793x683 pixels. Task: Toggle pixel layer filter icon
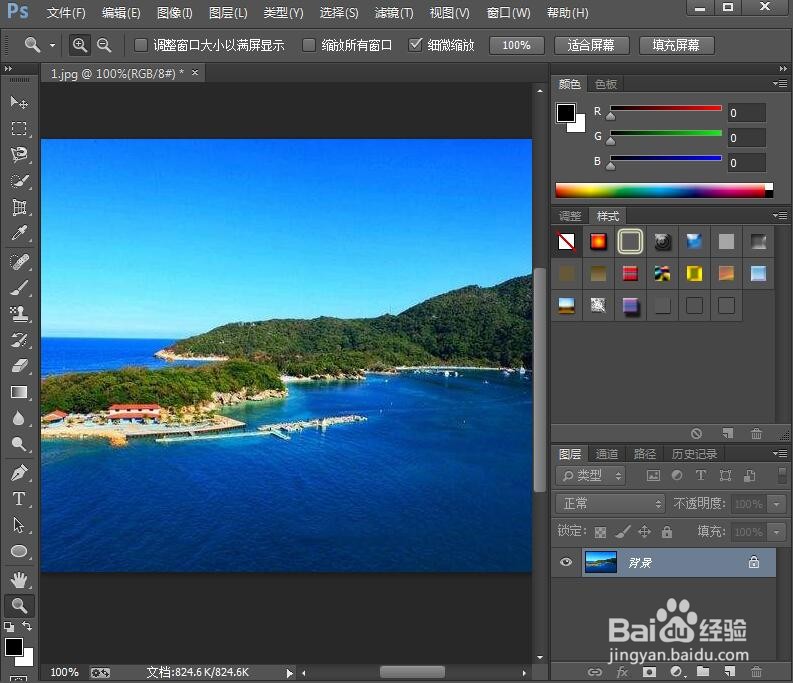[653, 475]
